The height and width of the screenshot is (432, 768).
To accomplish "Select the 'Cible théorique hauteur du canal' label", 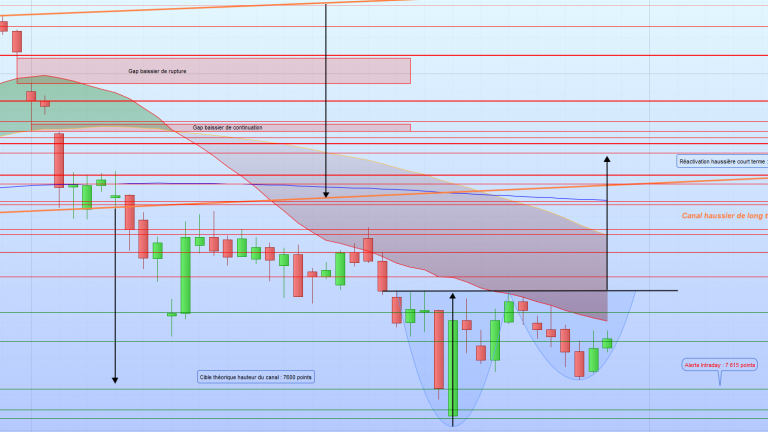I will 256,377.
